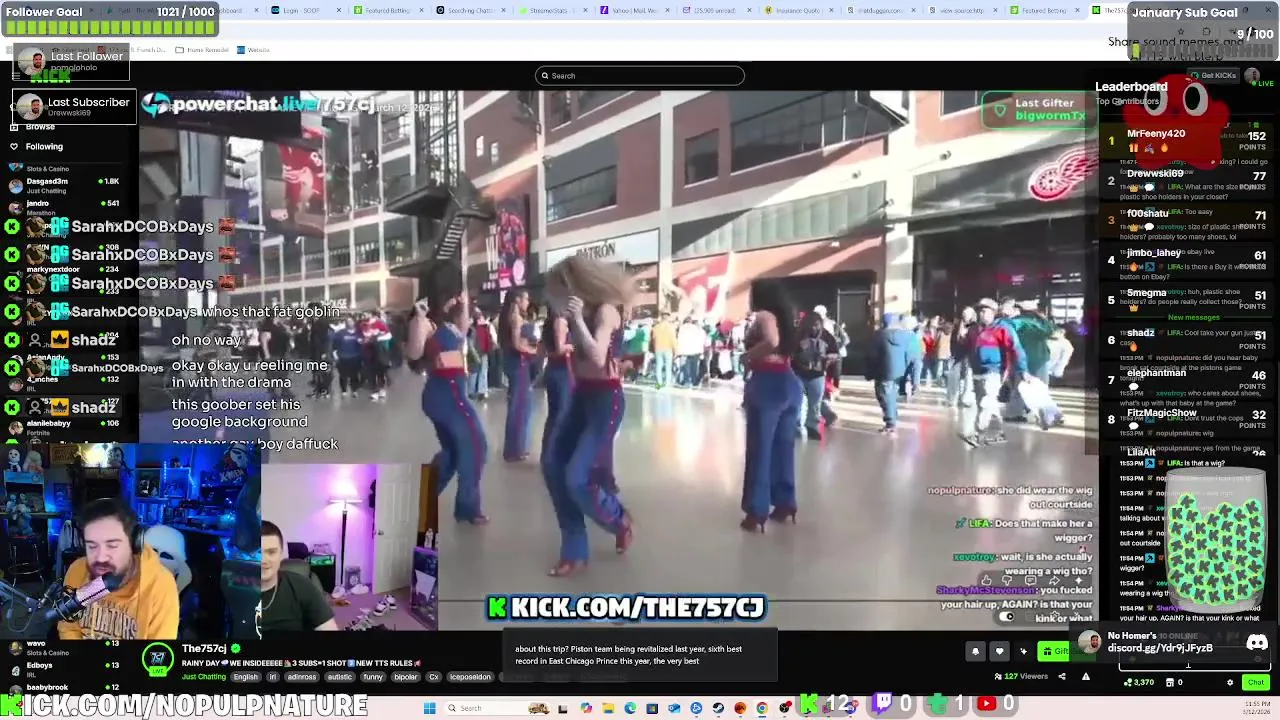This screenshot has height=720, width=1280.
Task: Click the Discord logo icon
Action: pos(1257,643)
